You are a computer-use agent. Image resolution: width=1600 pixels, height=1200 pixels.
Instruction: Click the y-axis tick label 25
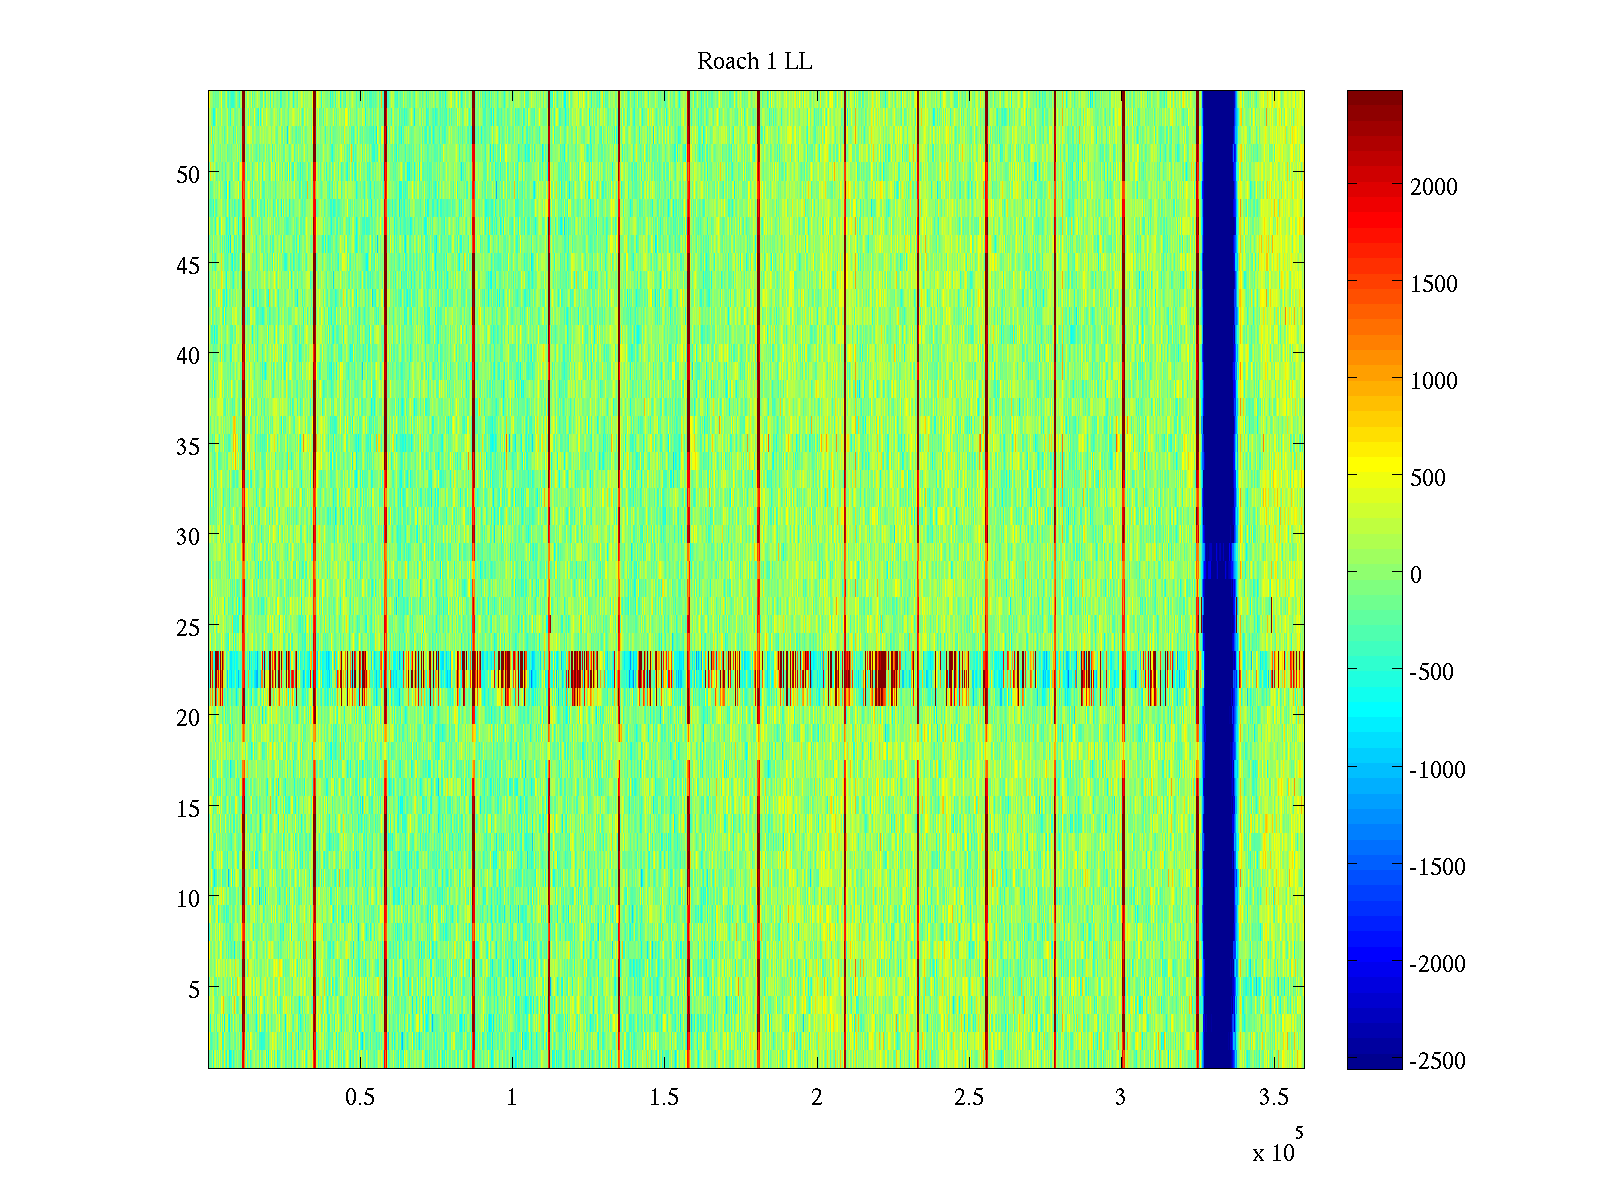[187, 627]
